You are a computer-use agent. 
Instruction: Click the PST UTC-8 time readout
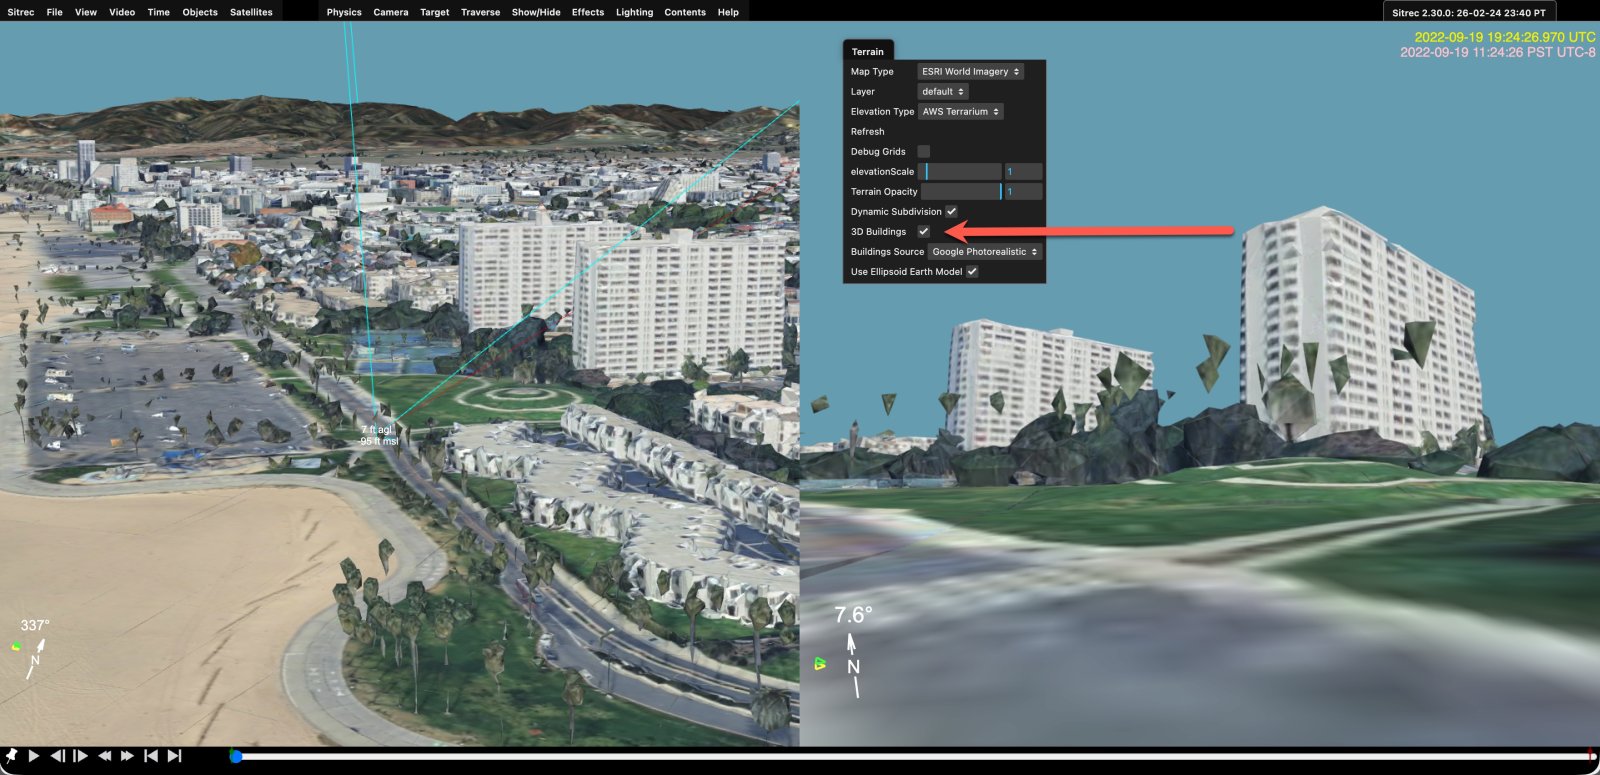tap(1498, 52)
